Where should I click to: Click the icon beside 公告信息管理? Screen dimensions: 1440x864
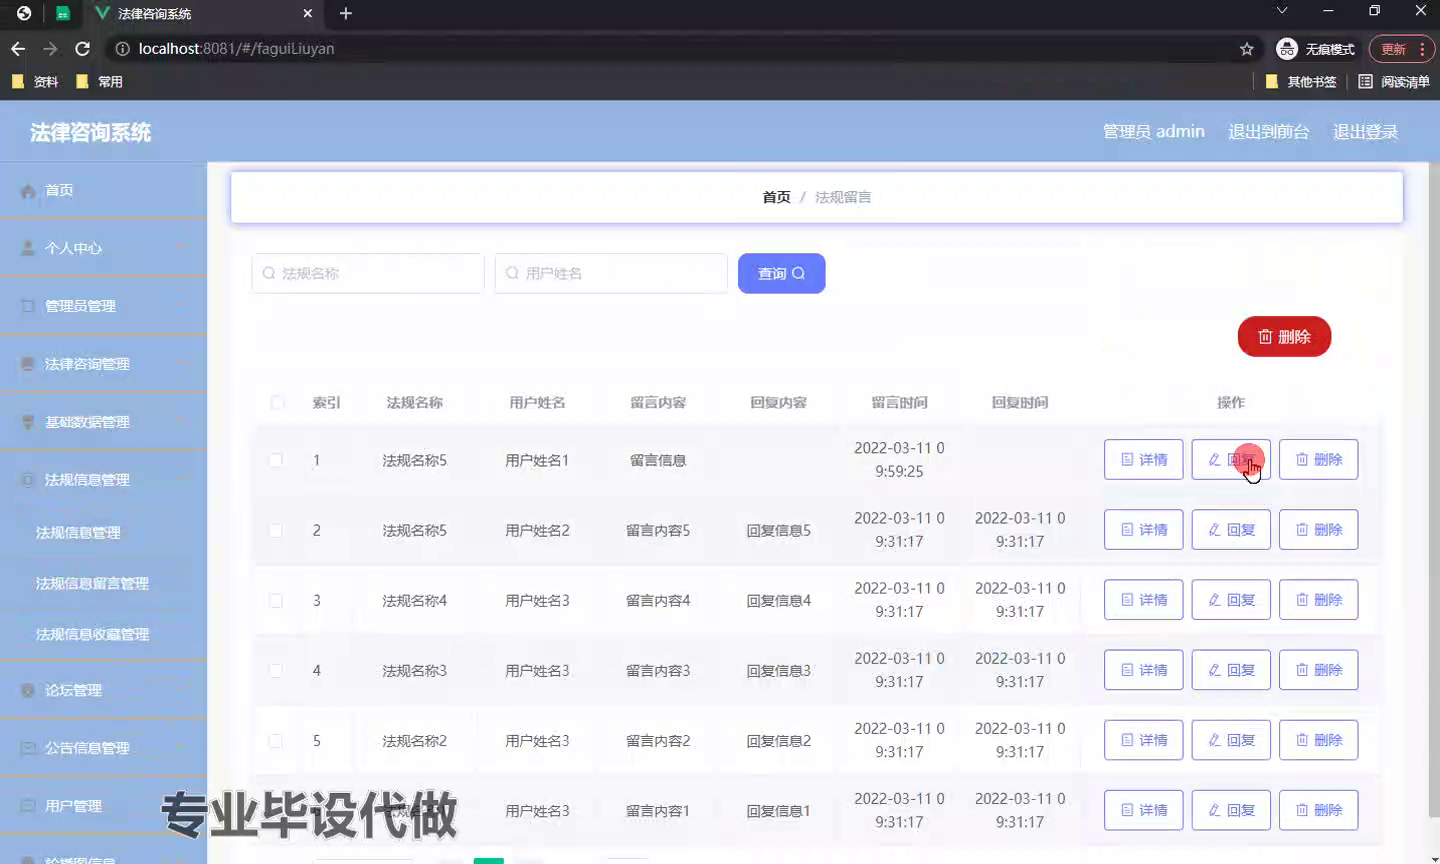click(x=28, y=748)
